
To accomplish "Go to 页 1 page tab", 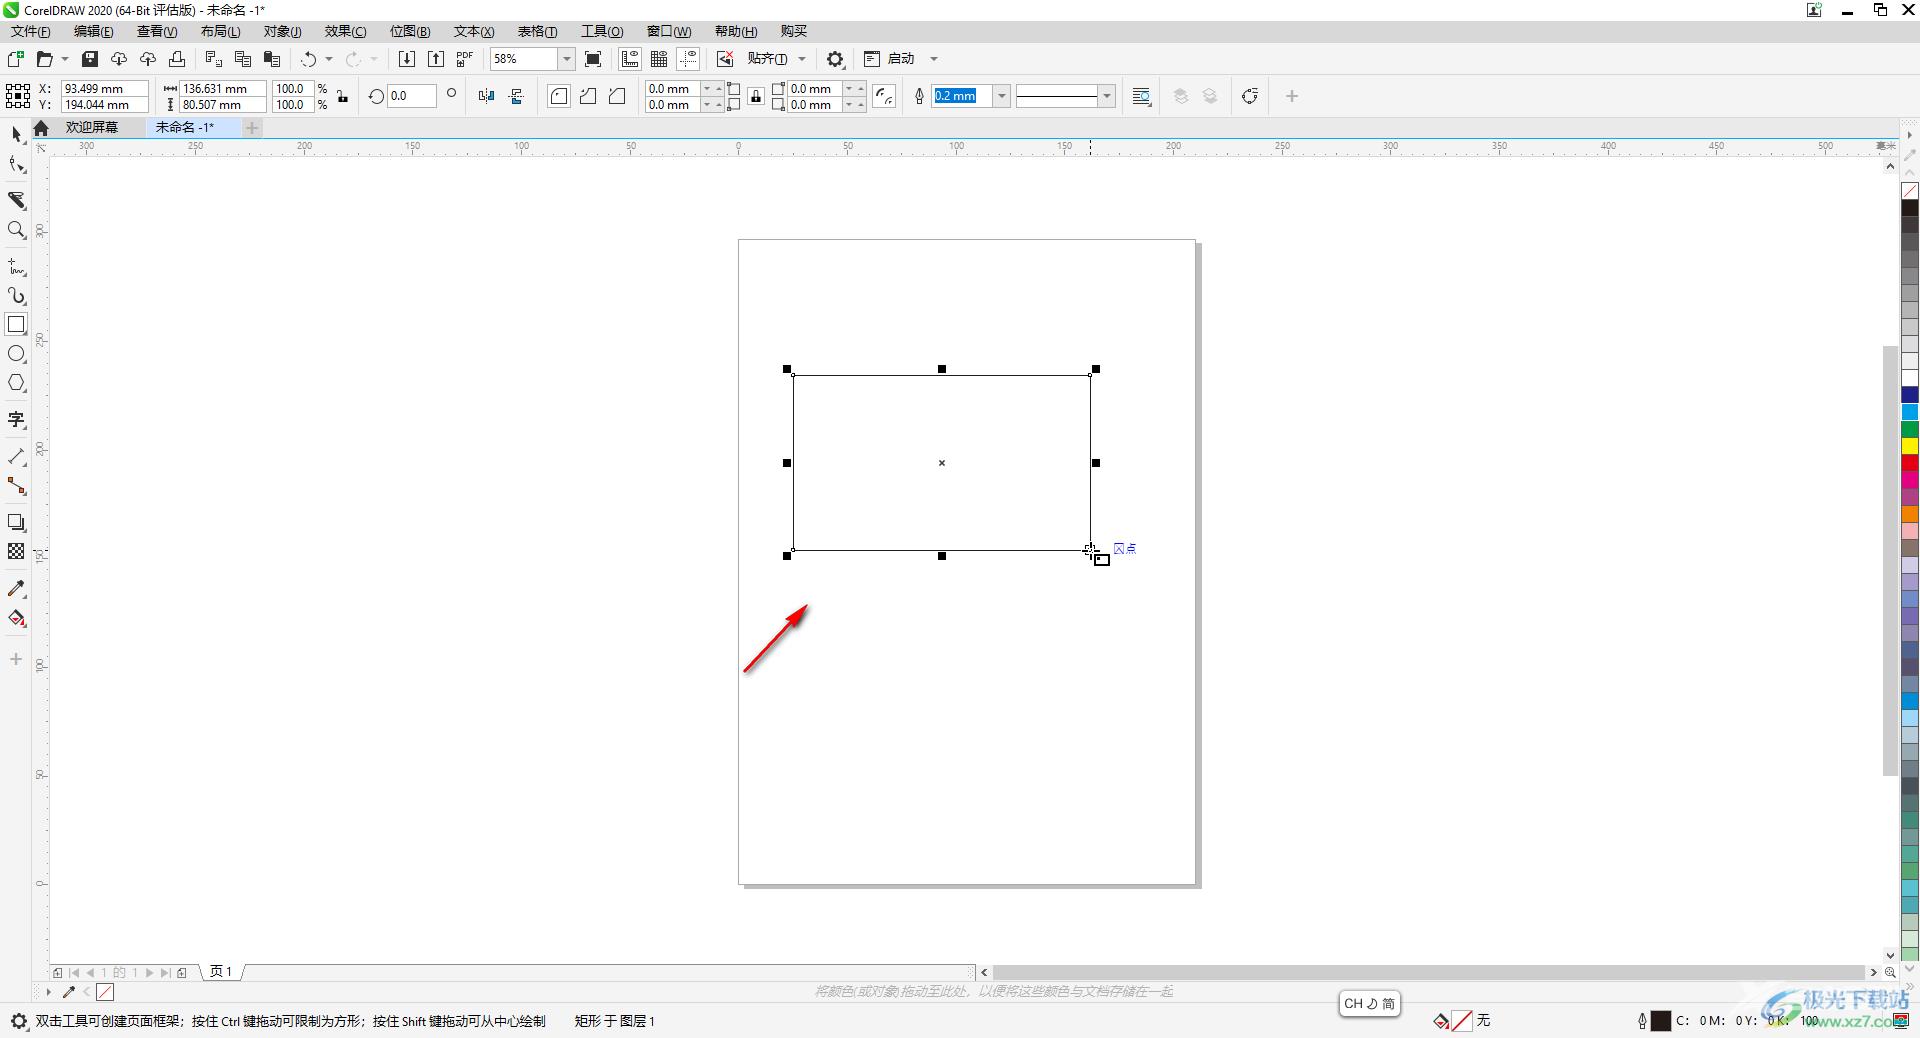I will click(221, 971).
